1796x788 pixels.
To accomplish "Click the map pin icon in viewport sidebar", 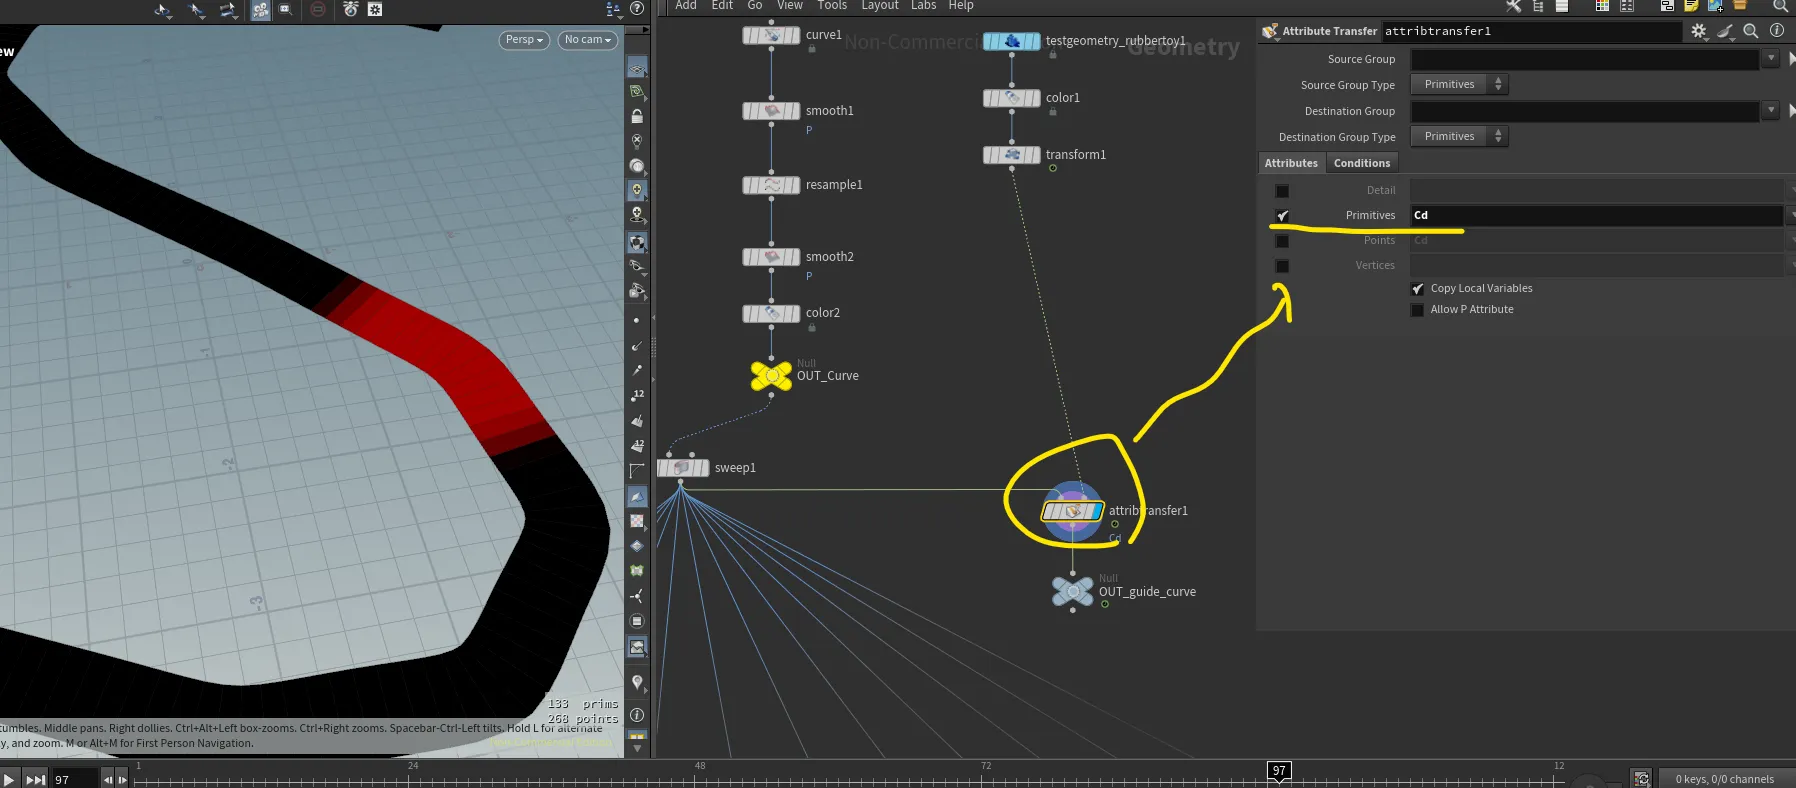I will (637, 683).
